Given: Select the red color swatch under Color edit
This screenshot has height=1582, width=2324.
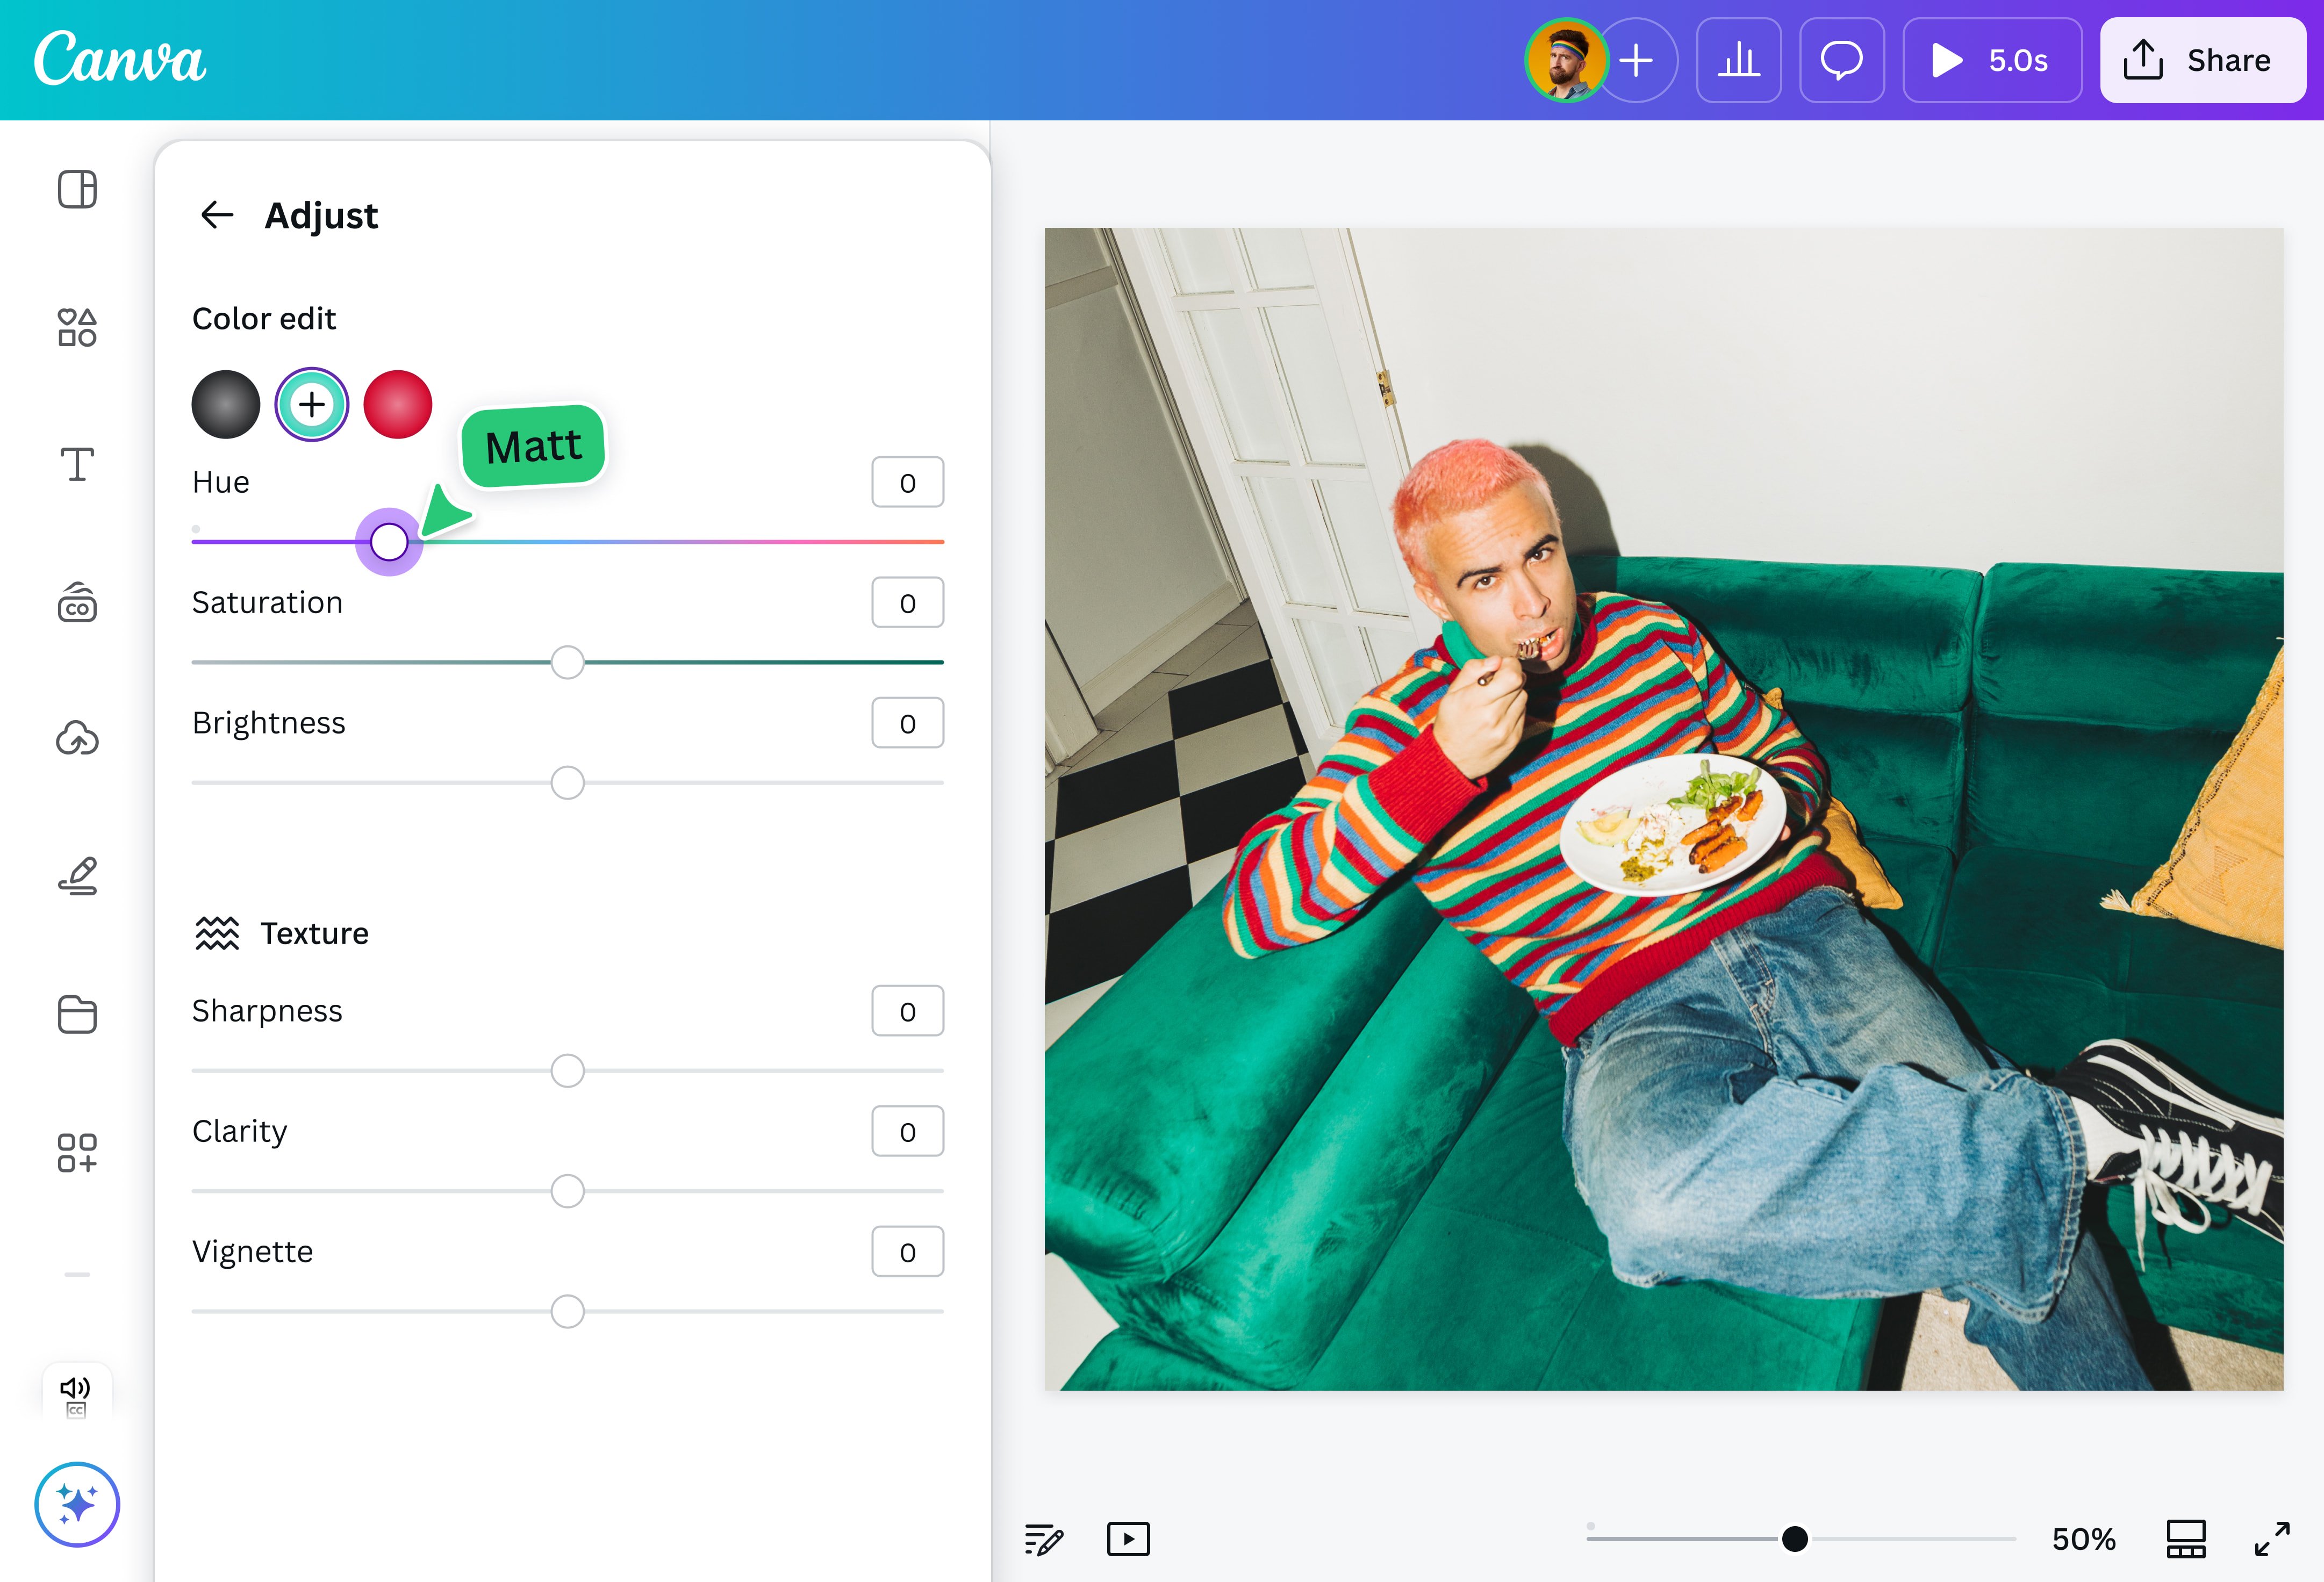Looking at the screenshot, I should point(397,404).
